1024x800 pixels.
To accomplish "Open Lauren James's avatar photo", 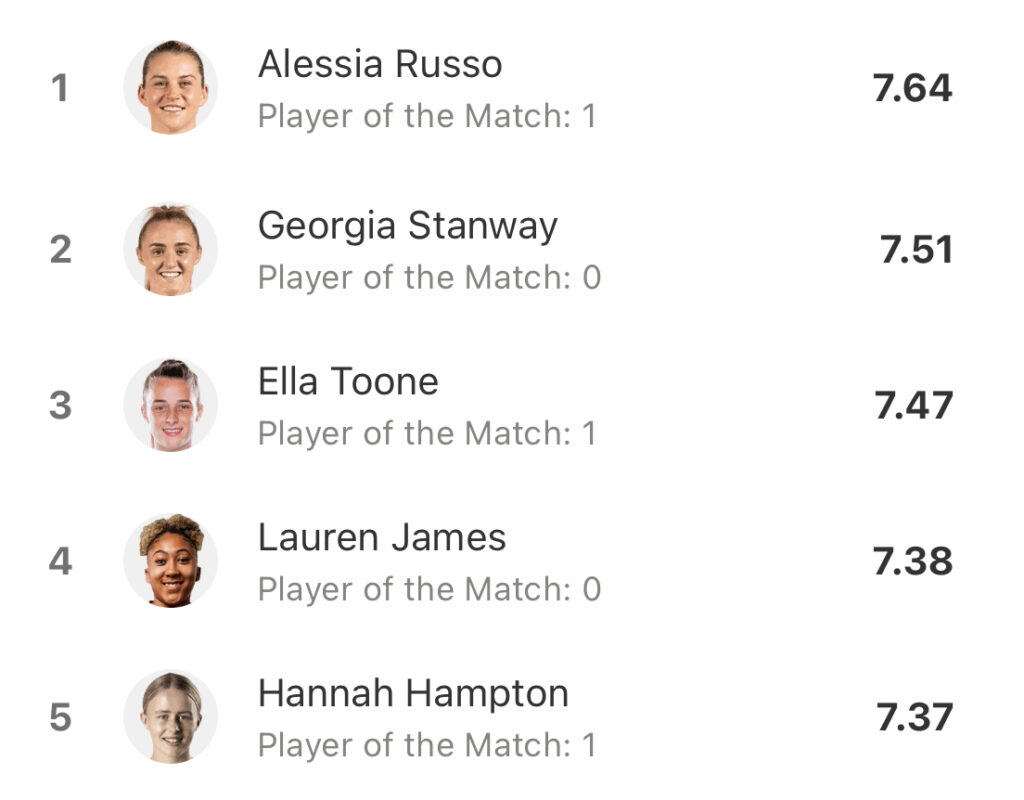I will tap(170, 560).
